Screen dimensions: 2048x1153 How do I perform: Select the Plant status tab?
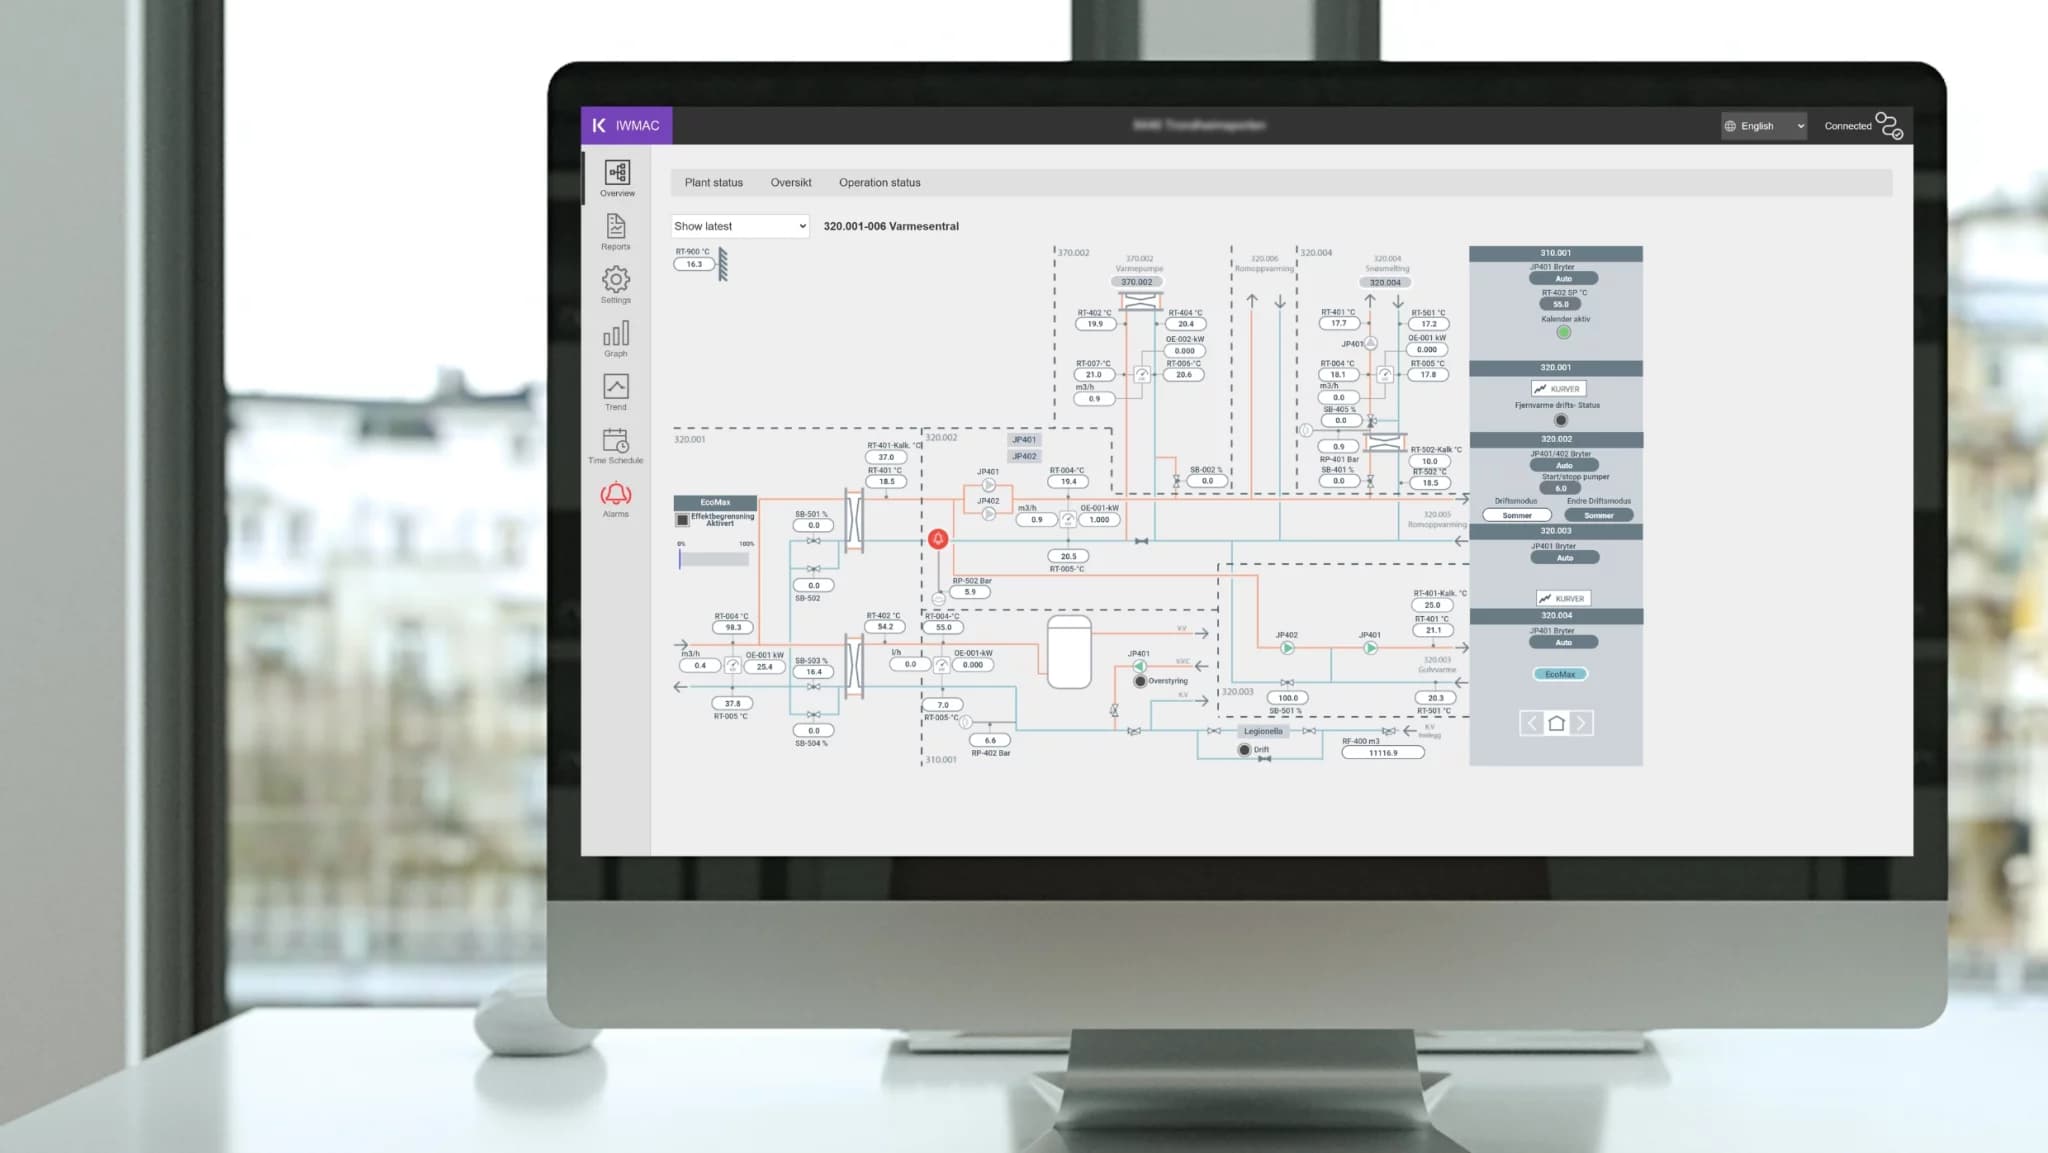click(x=712, y=181)
